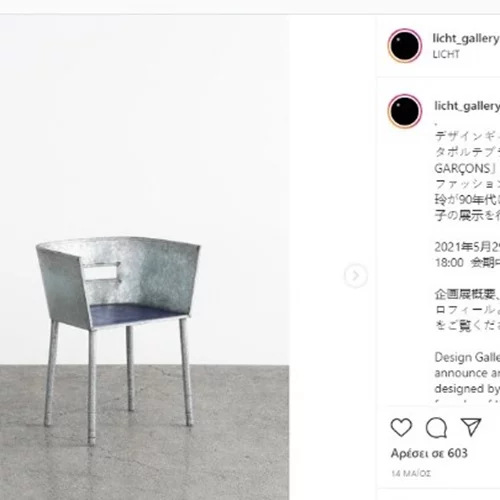This screenshot has width=500, height=500.
Task: Open the licht_gallery username in the post header
Action: [466, 39]
